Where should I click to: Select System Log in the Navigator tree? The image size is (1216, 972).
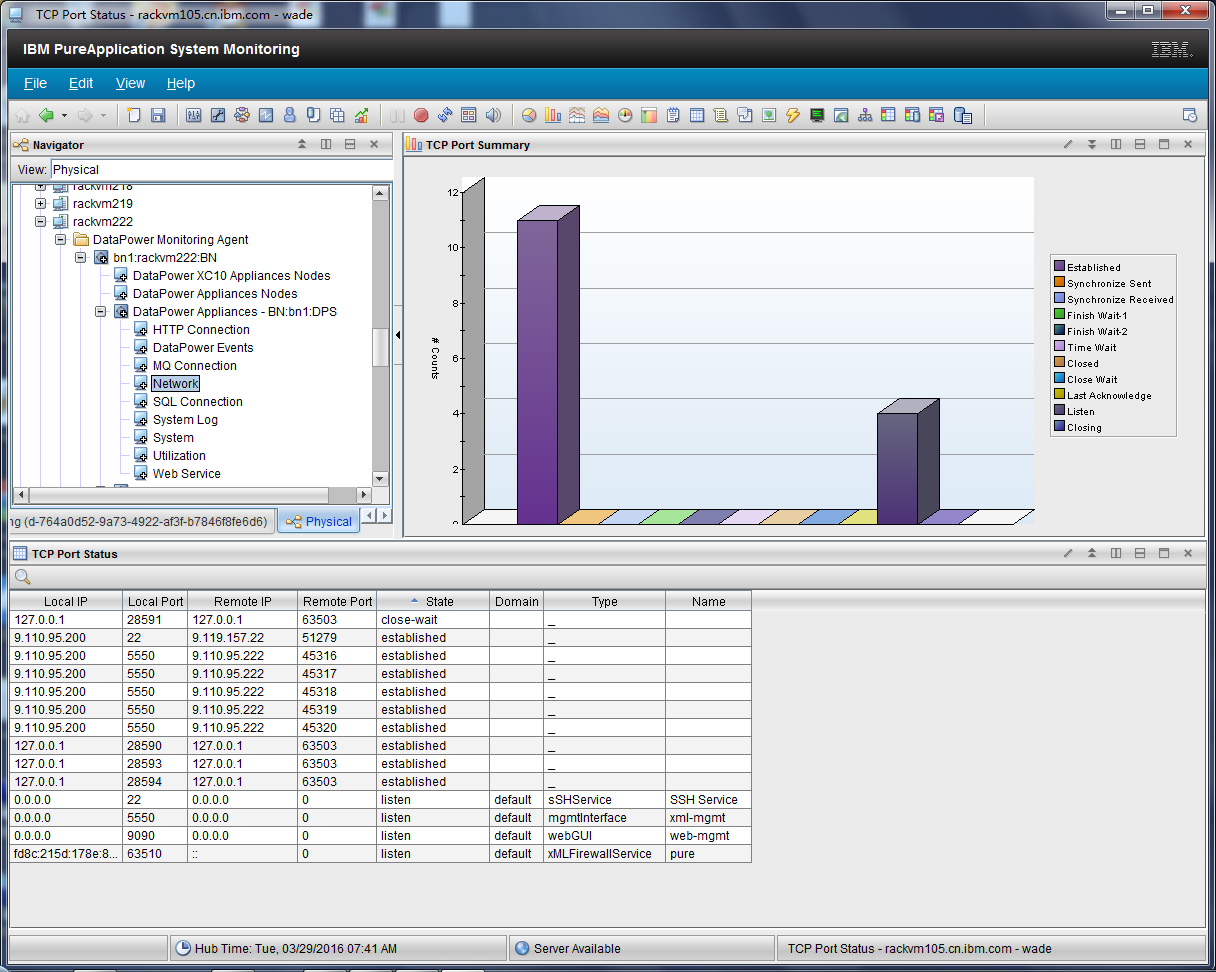(x=185, y=419)
